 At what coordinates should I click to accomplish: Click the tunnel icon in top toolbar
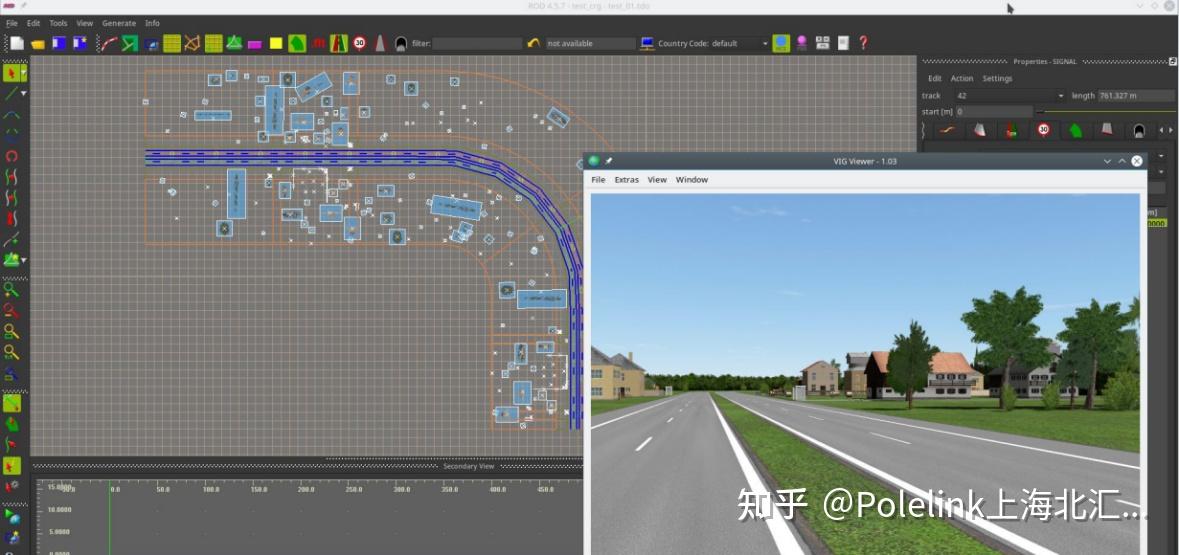(402, 44)
